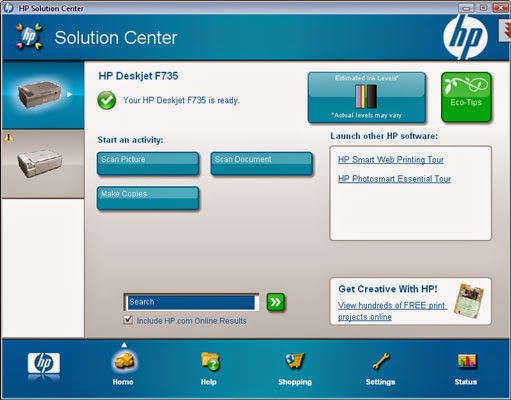
Task: Click 'Your HP Deskjet F735 is ready.' text
Action: click(181, 100)
